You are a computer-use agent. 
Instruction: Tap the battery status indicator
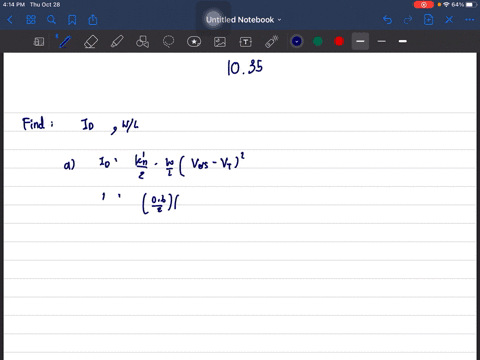click(471, 5)
